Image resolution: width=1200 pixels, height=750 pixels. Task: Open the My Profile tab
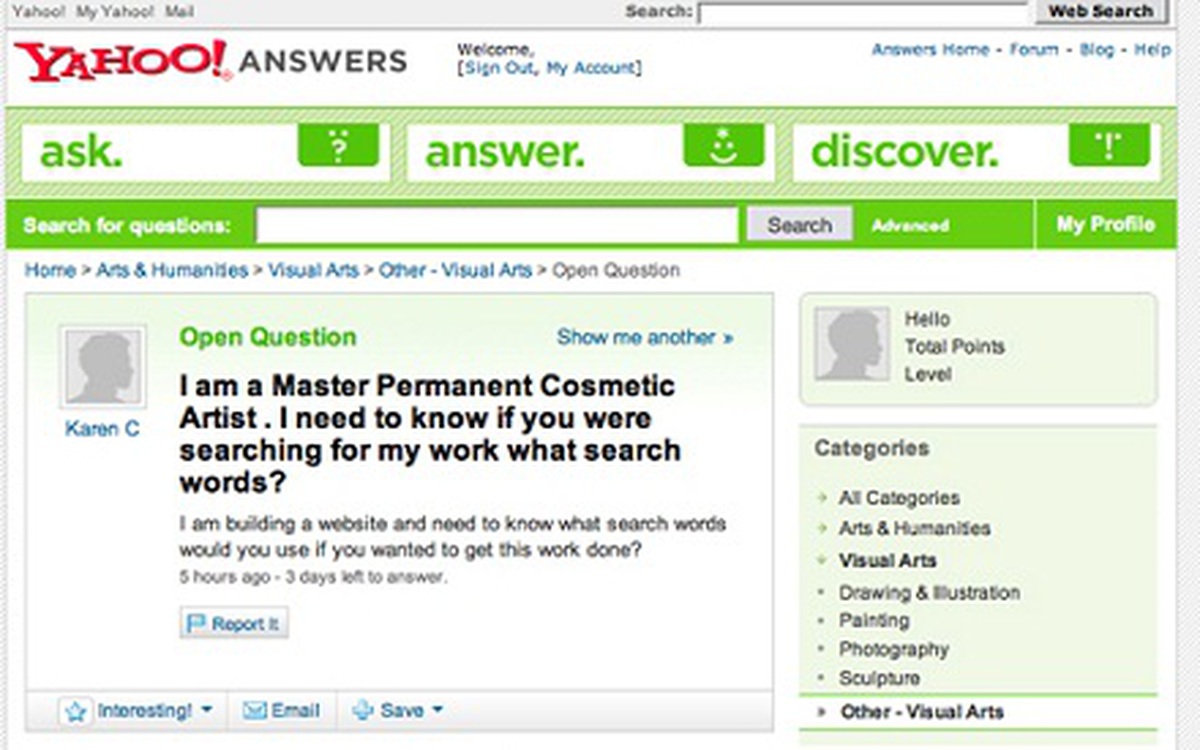coord(1105,225)
